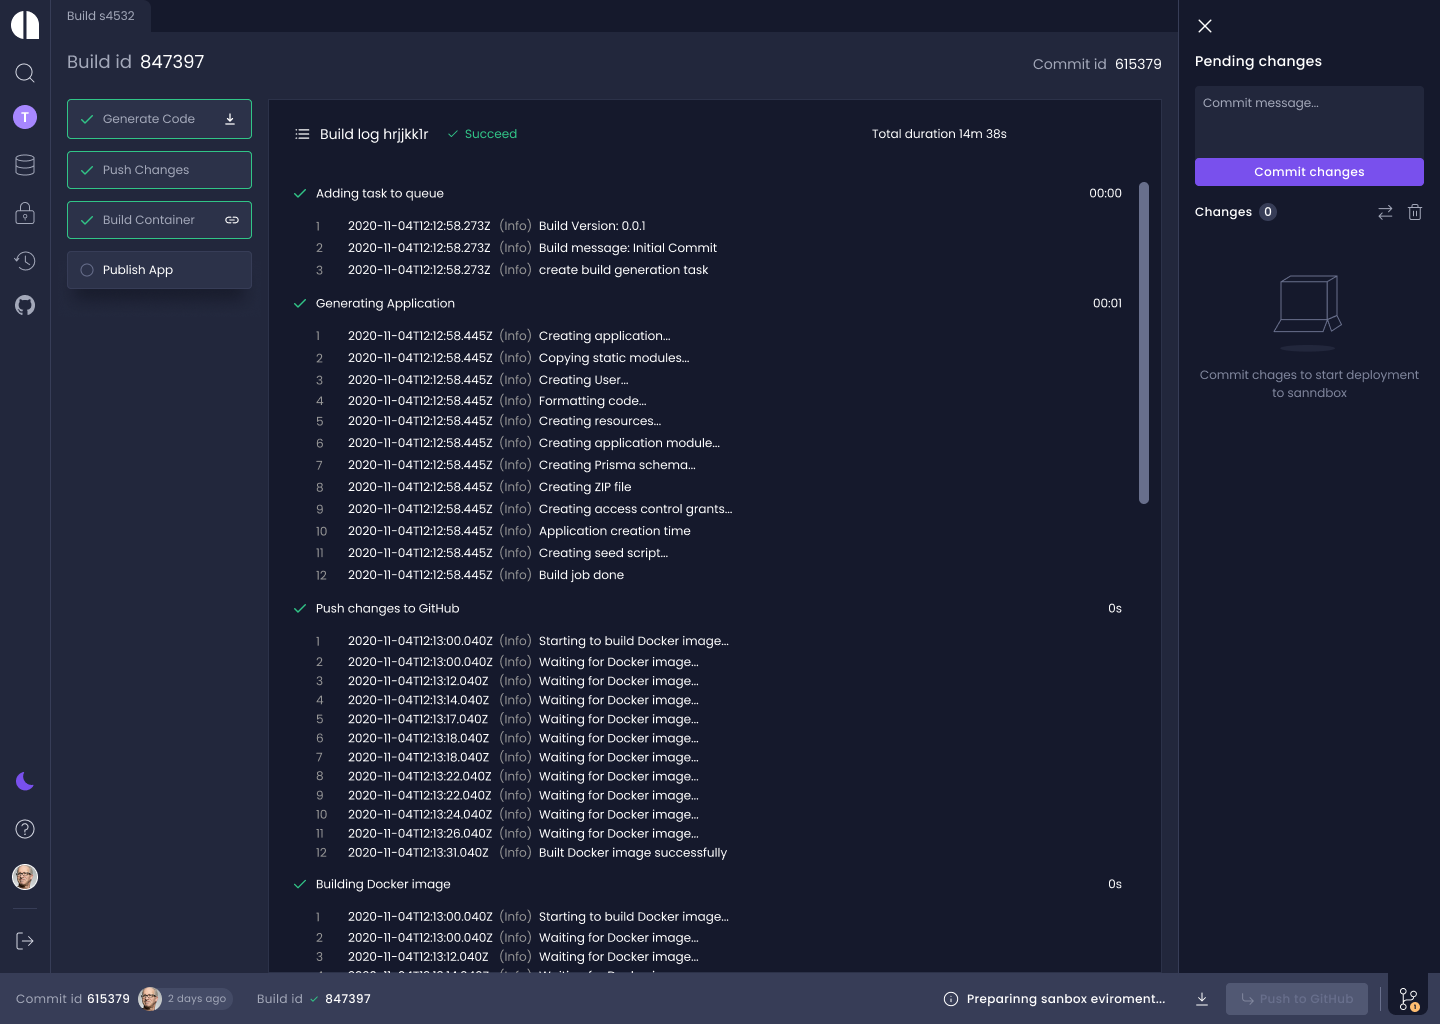Toggle dark mode with moon icon
Screen dimensions: 1440x1024
point(24,781)
